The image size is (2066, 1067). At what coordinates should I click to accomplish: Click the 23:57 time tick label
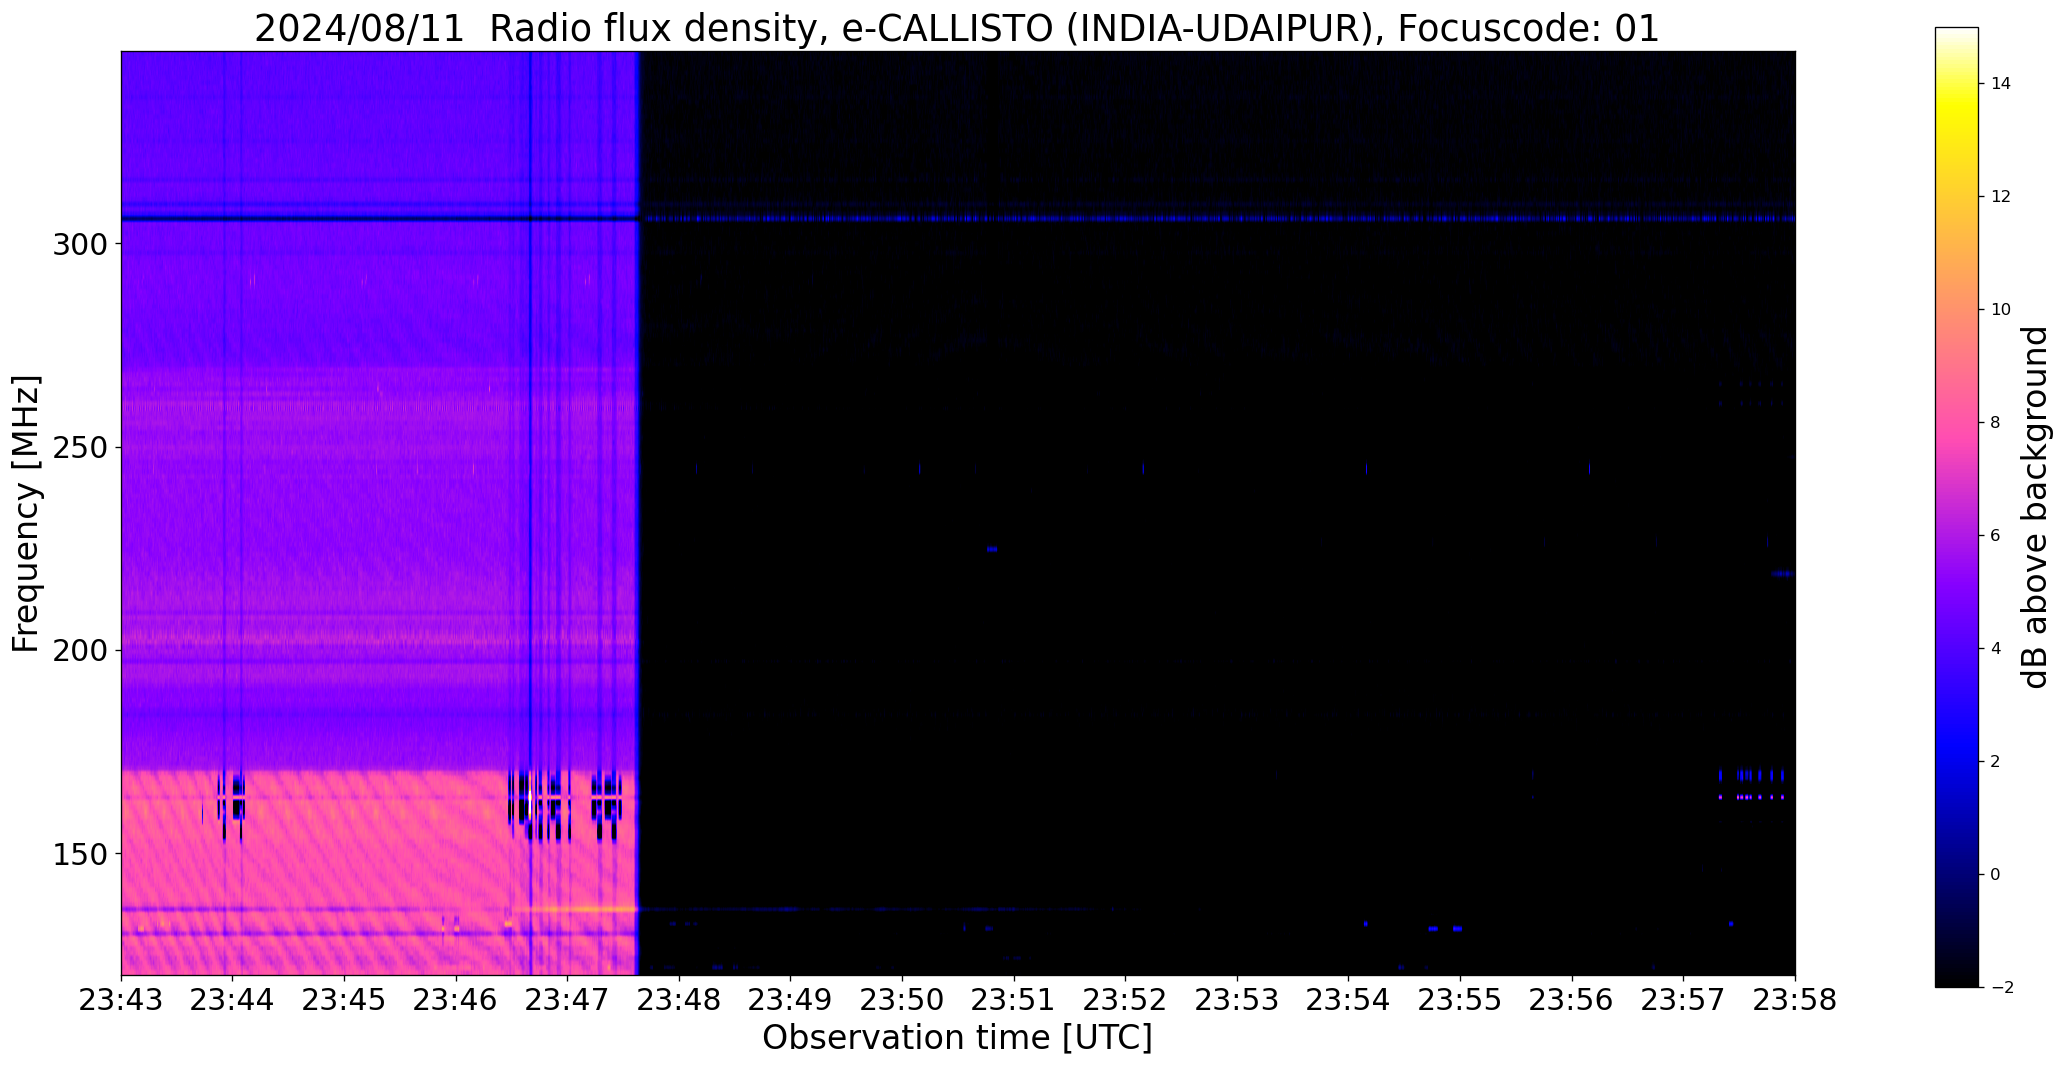point(1684,1000)
